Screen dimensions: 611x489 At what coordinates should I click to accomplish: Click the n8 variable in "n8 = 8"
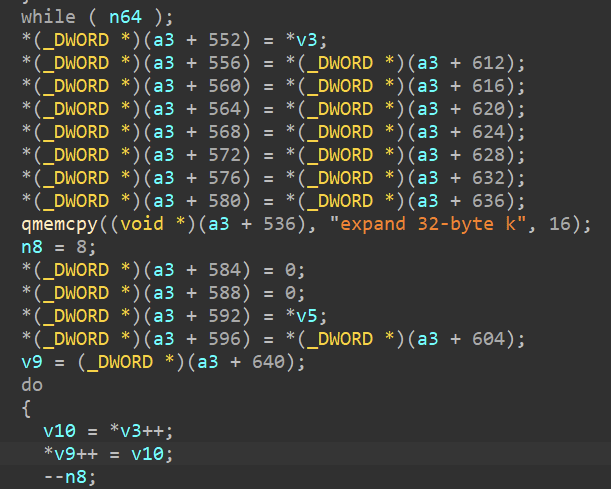tap(32, 245)
